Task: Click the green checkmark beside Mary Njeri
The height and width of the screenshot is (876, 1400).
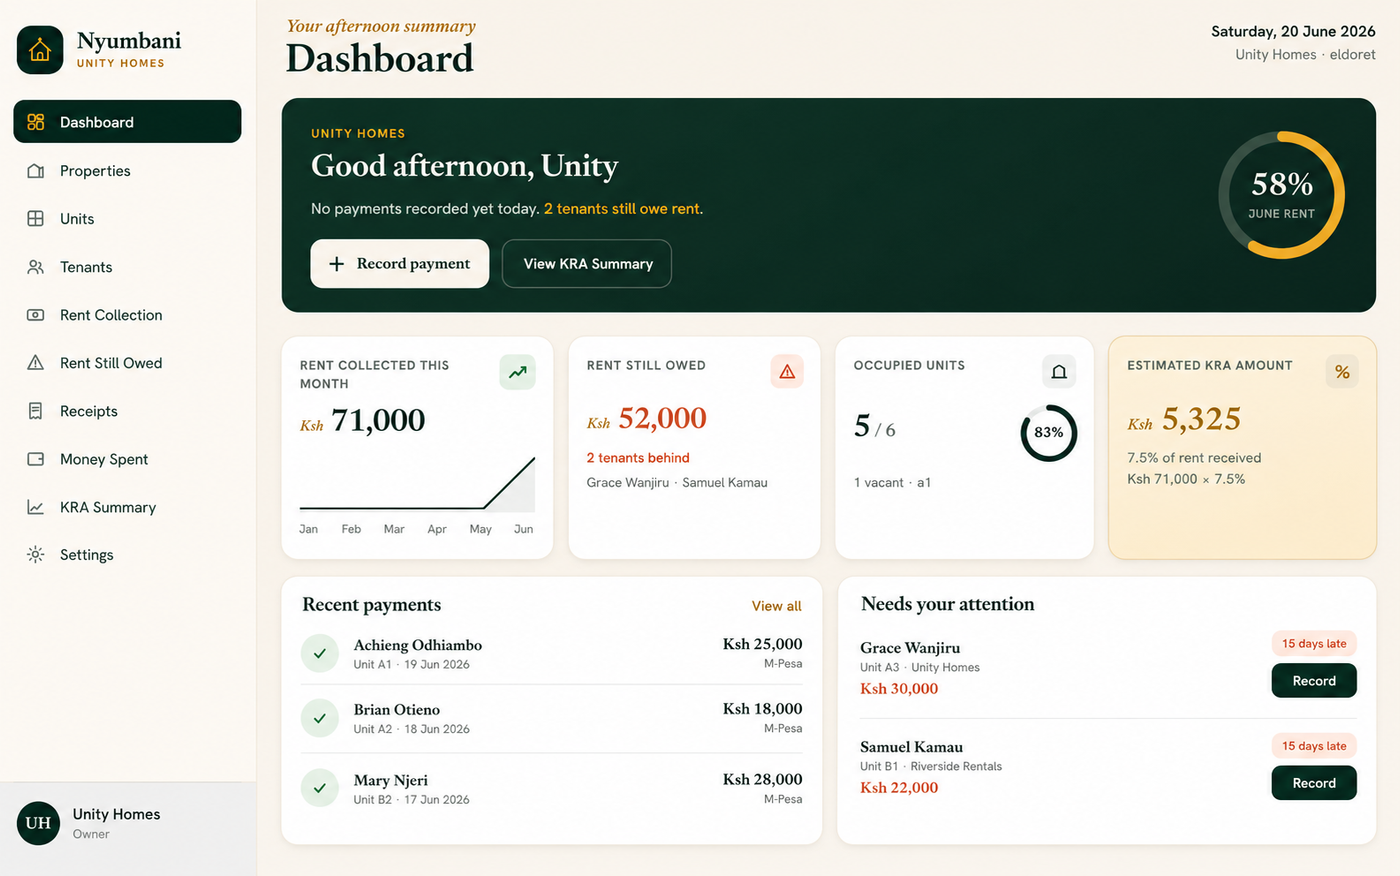Action: tap(320, 788)
